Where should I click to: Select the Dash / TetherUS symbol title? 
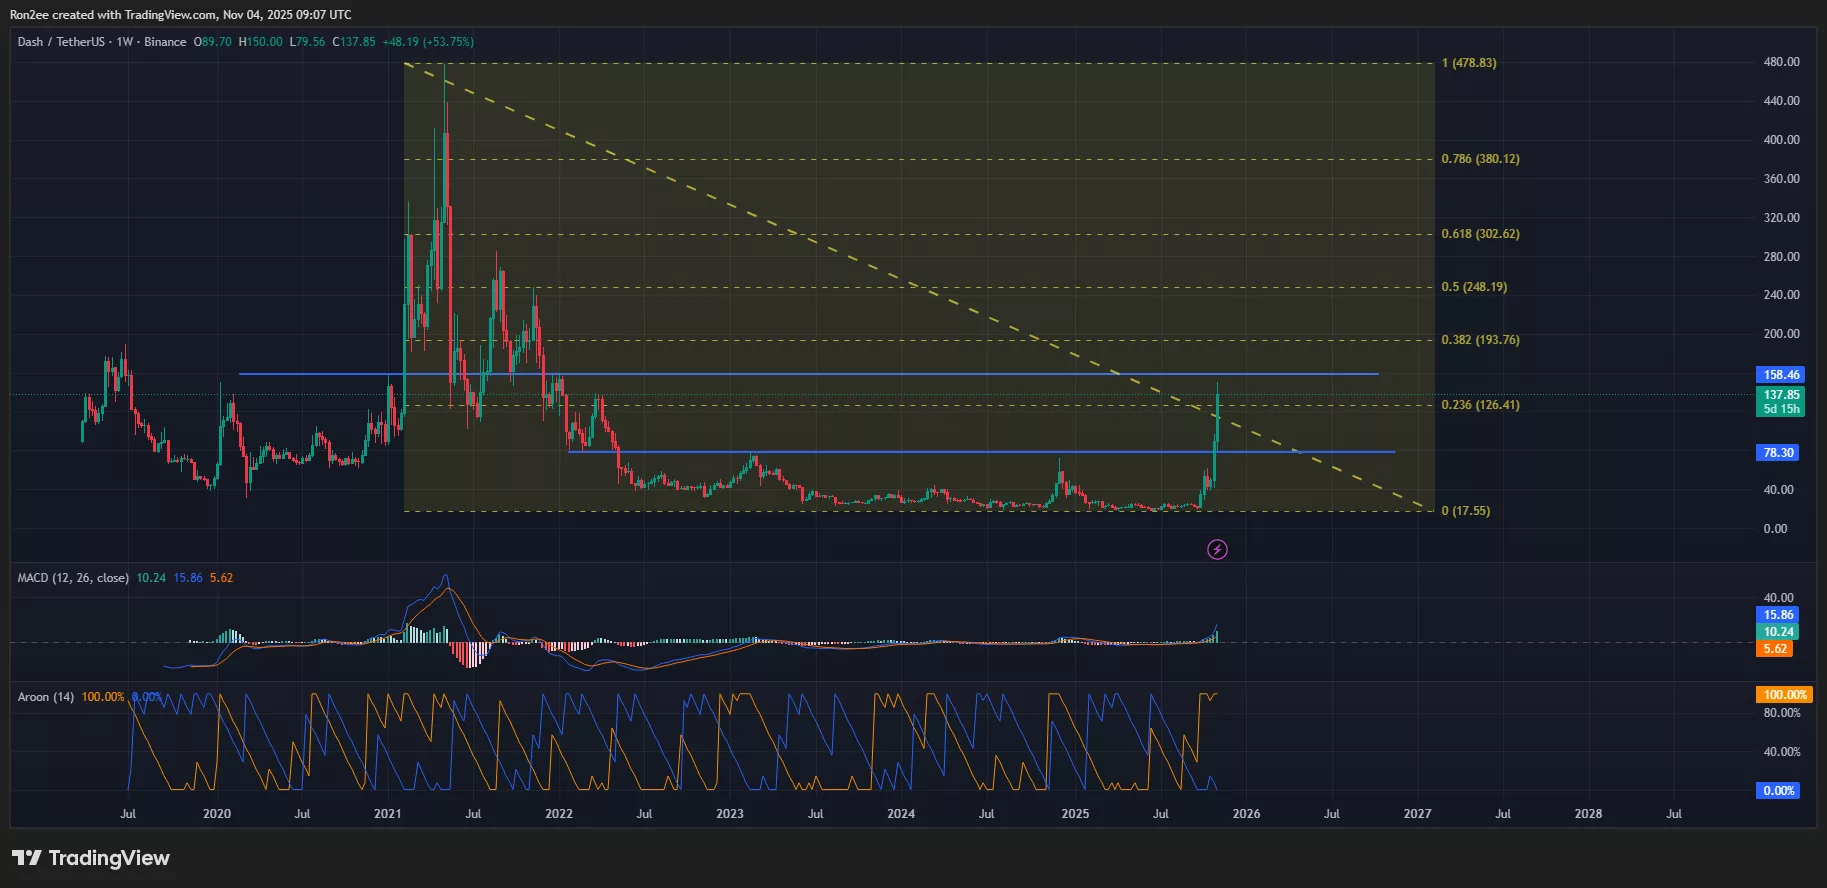pos(61,42)
